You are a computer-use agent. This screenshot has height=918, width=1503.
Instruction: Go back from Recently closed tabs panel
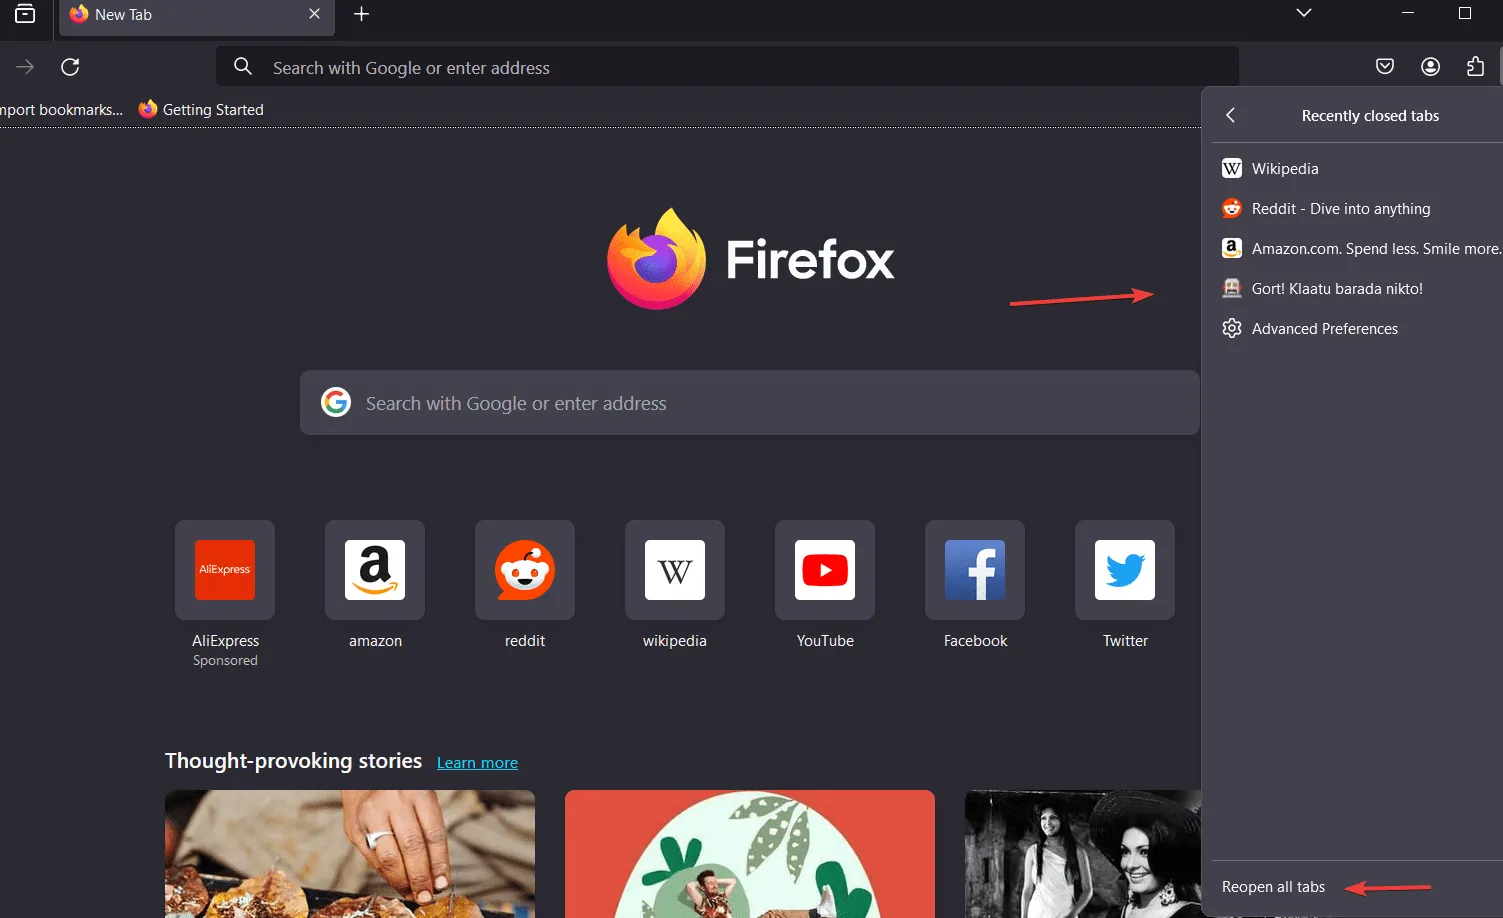click(1231, 115)
